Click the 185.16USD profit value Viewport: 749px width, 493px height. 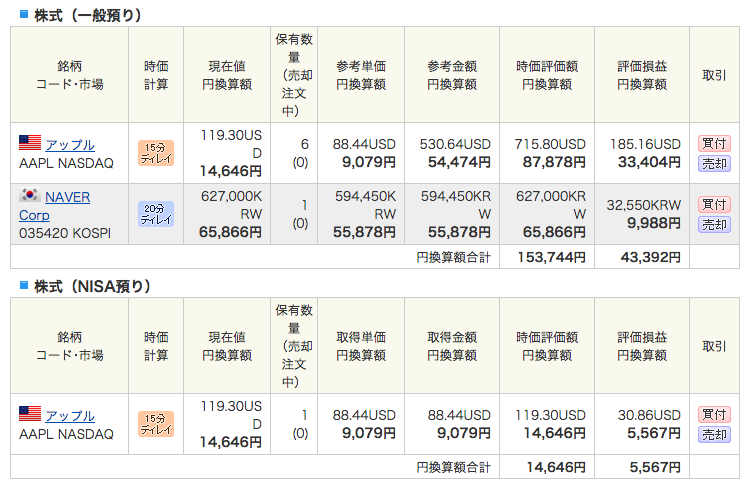pyautogui.click(x=645, y=144)
